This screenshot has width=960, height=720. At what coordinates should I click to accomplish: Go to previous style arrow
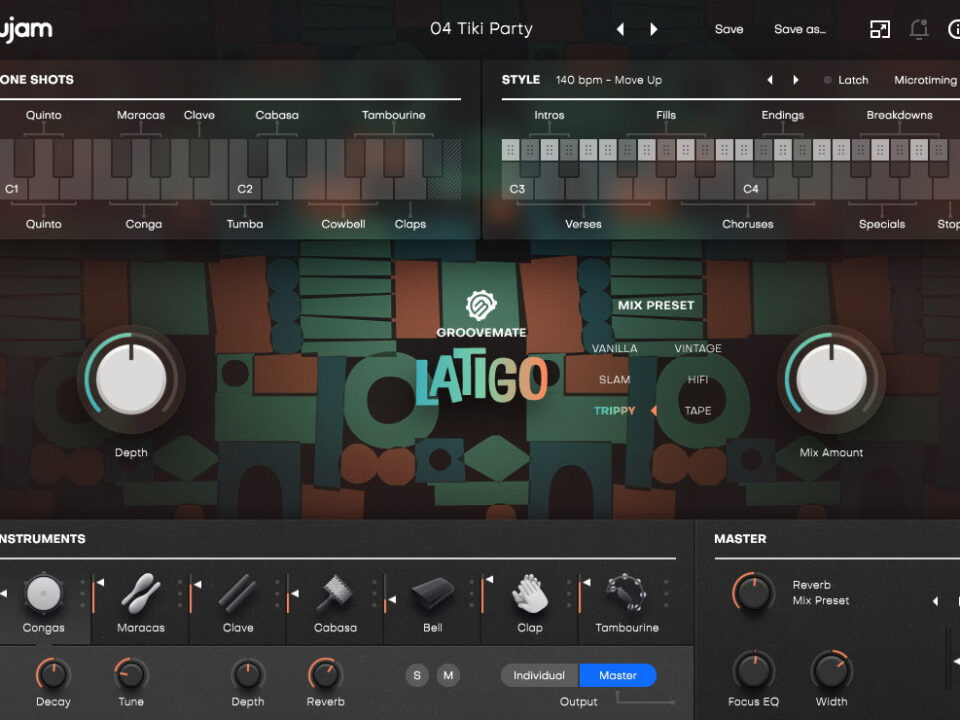pyautogui.click(x=770, y=80)
